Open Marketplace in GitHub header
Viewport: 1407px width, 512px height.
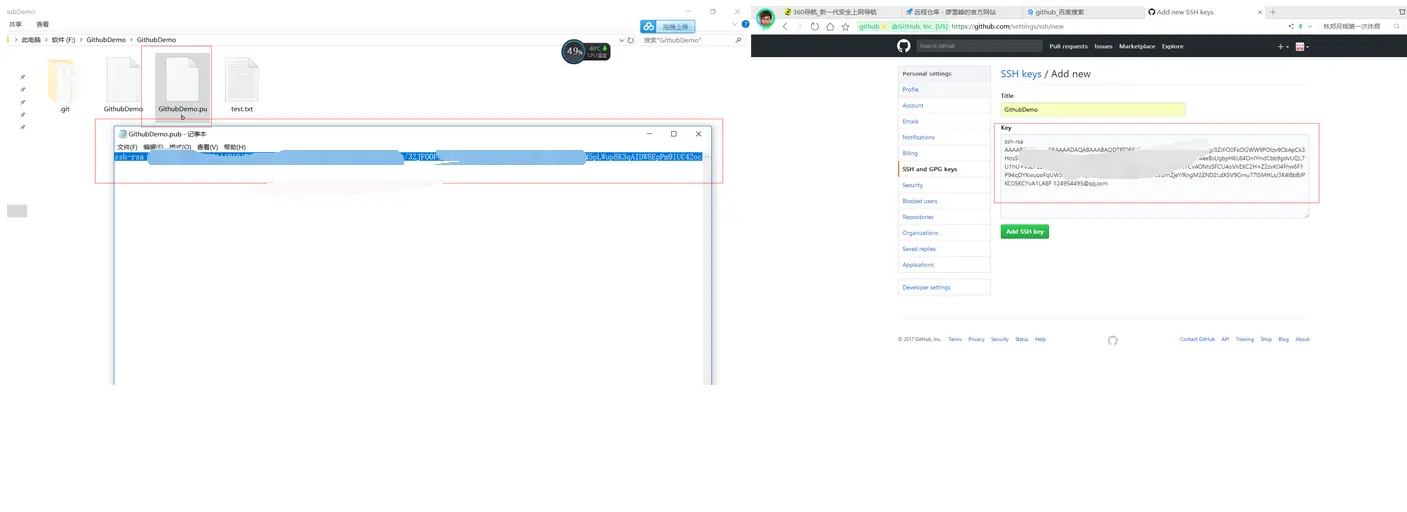pyautogui.click(x=1137, y=46)
